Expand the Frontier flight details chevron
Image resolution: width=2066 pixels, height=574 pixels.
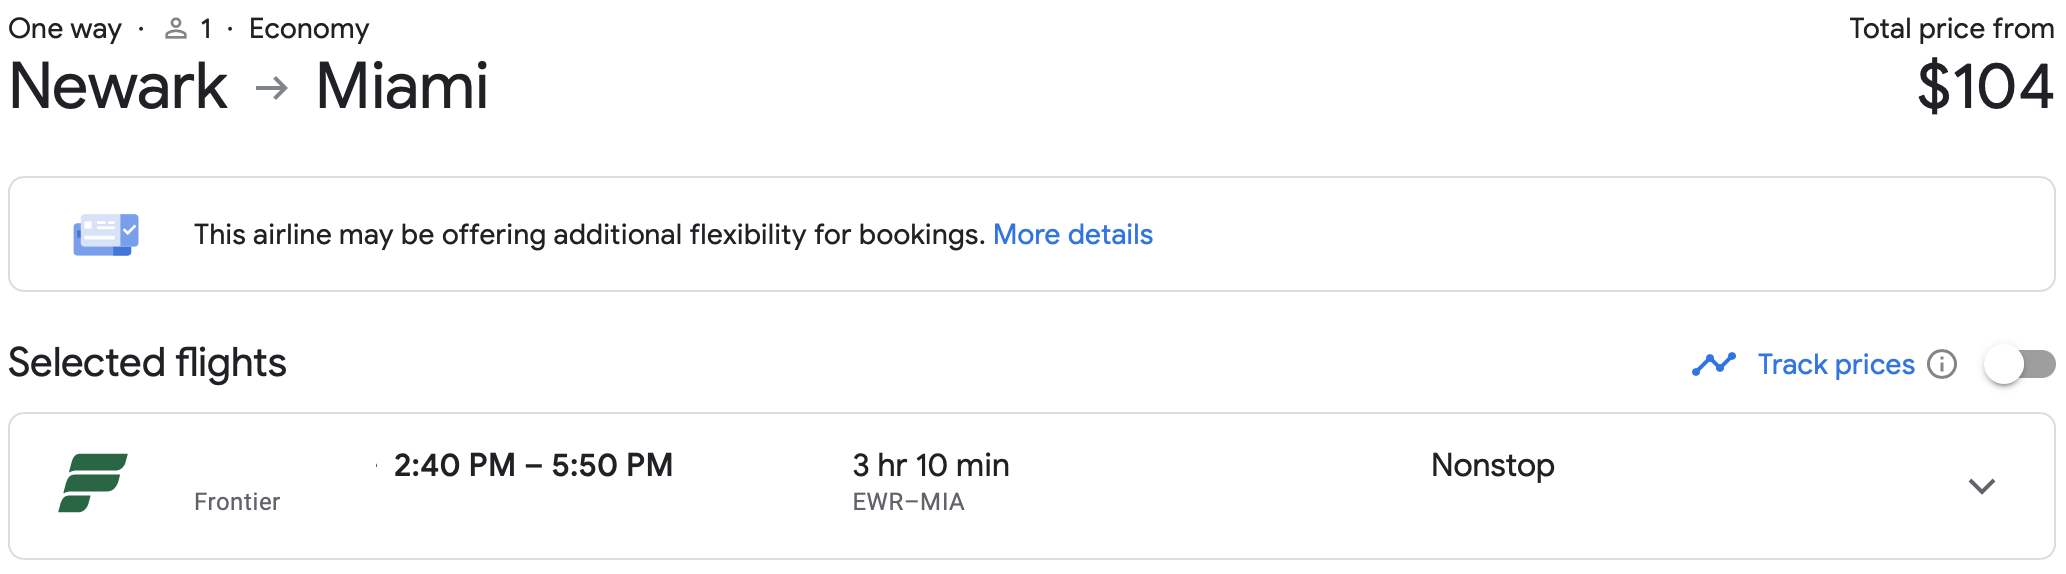click(1982, 486)
